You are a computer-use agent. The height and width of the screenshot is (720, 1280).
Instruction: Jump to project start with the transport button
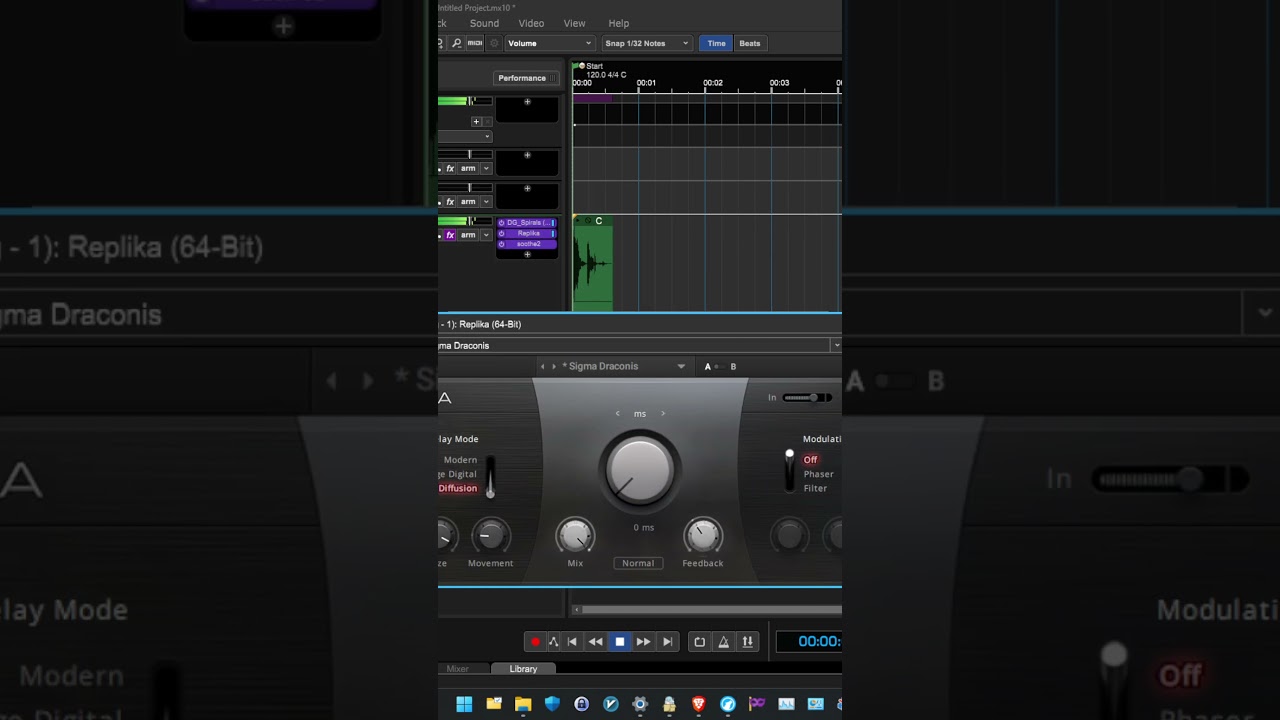572,642
